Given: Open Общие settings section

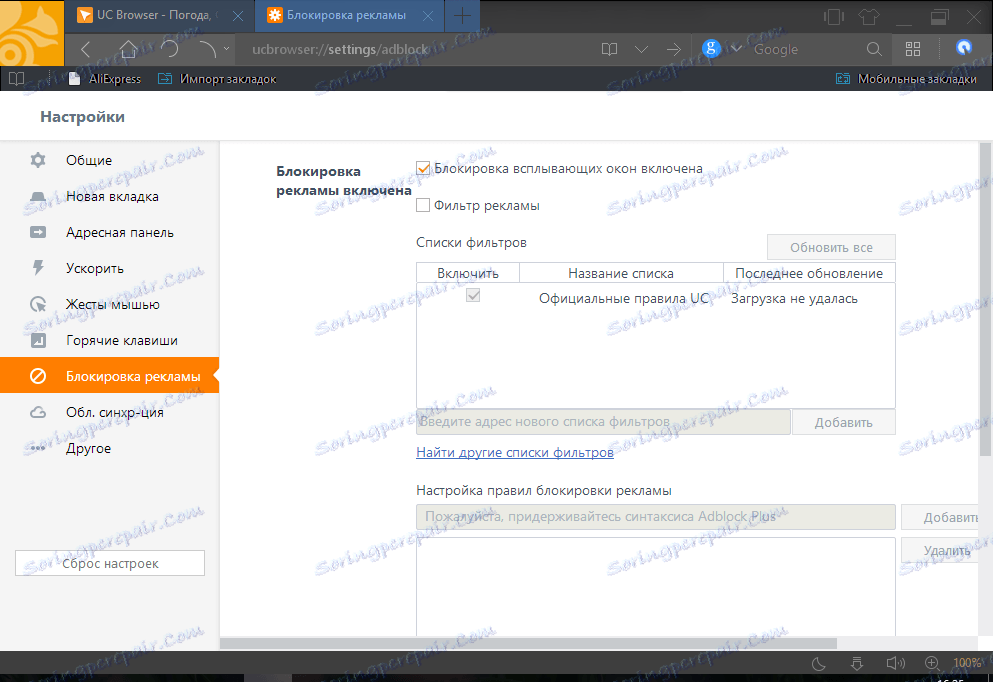Looking at the screenshot, I should point(110,160).
